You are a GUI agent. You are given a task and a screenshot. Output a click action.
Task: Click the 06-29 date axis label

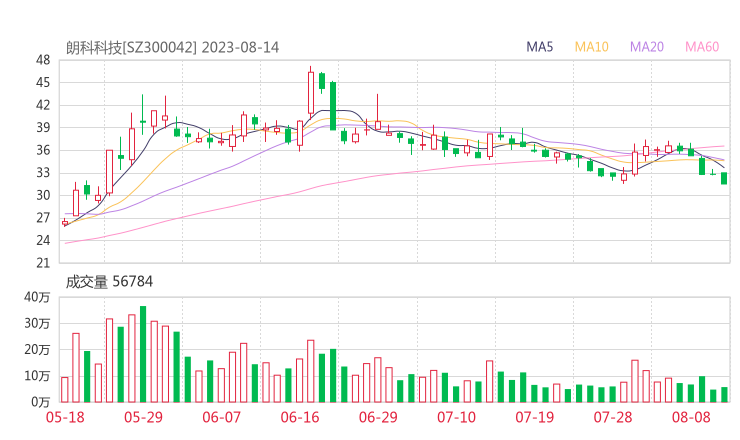[378, 417]
